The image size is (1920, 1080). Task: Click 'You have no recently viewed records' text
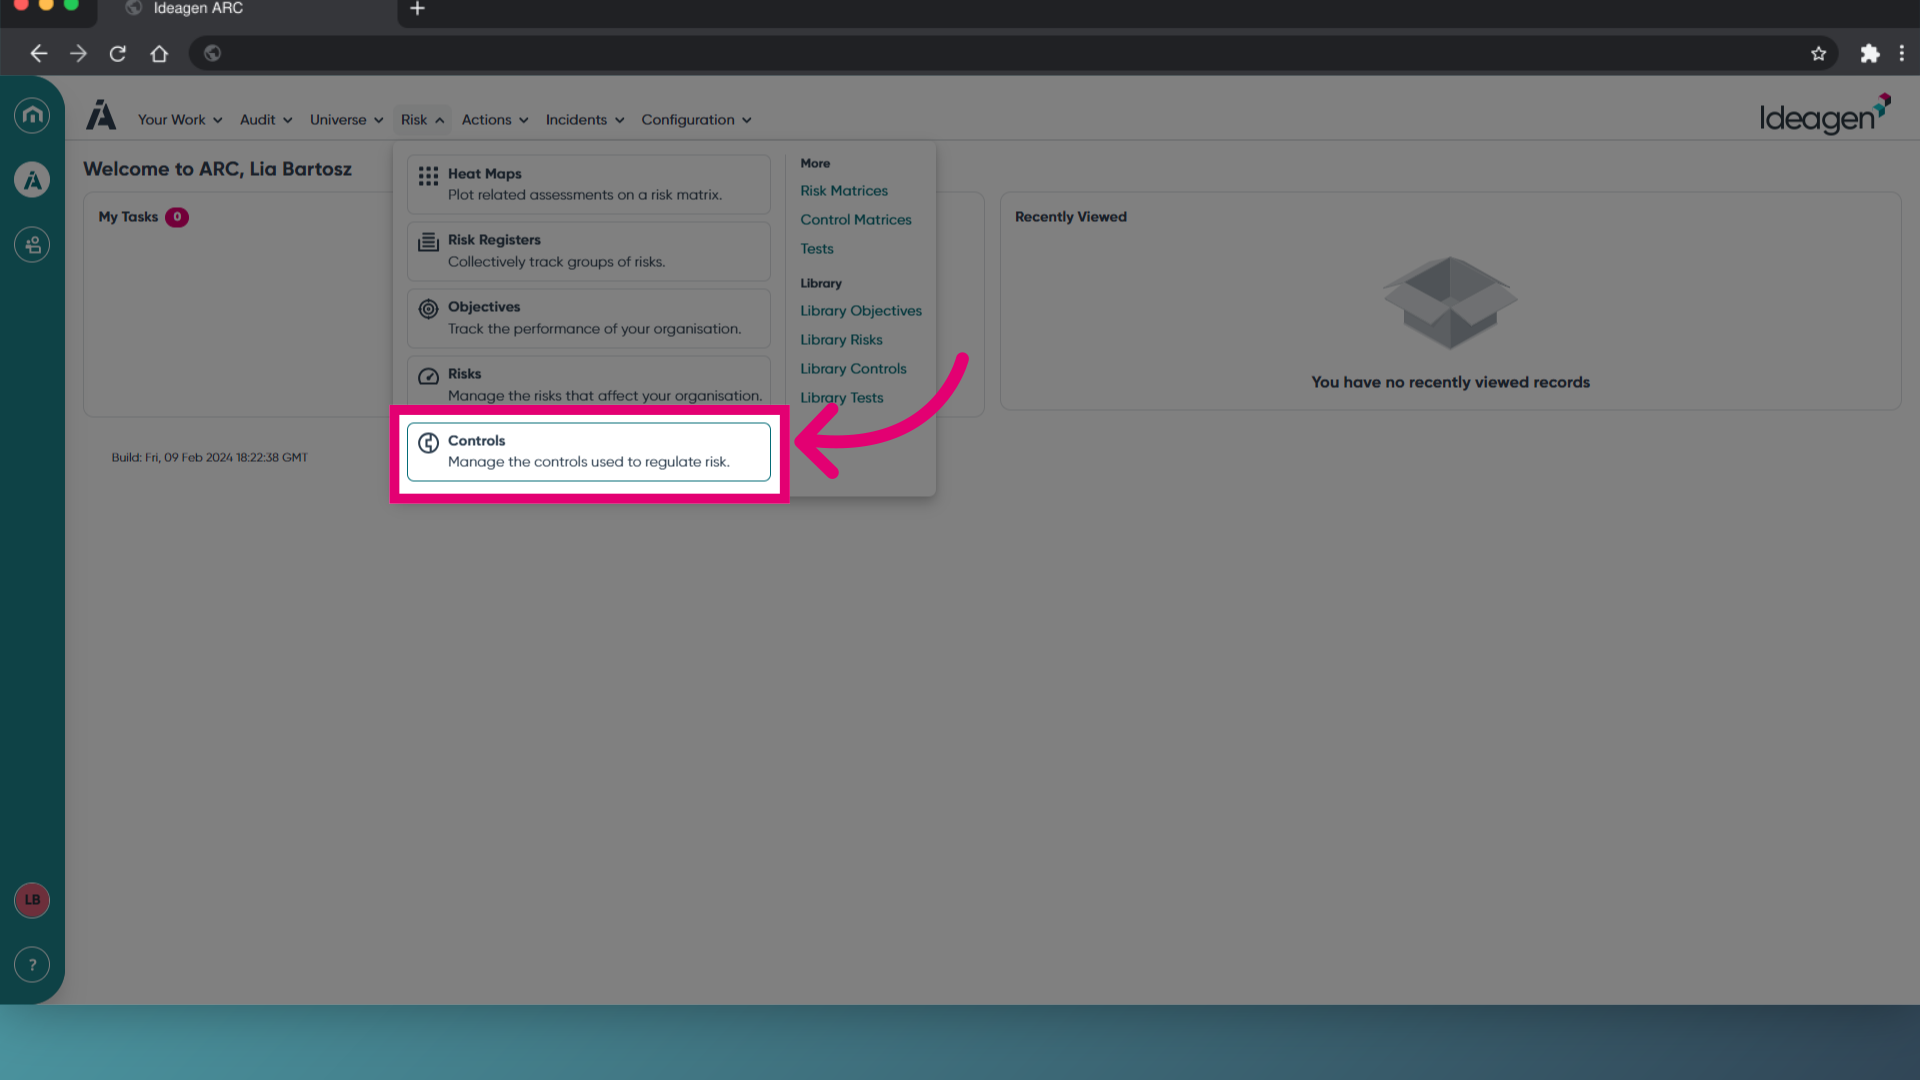tap(1450, 382)
